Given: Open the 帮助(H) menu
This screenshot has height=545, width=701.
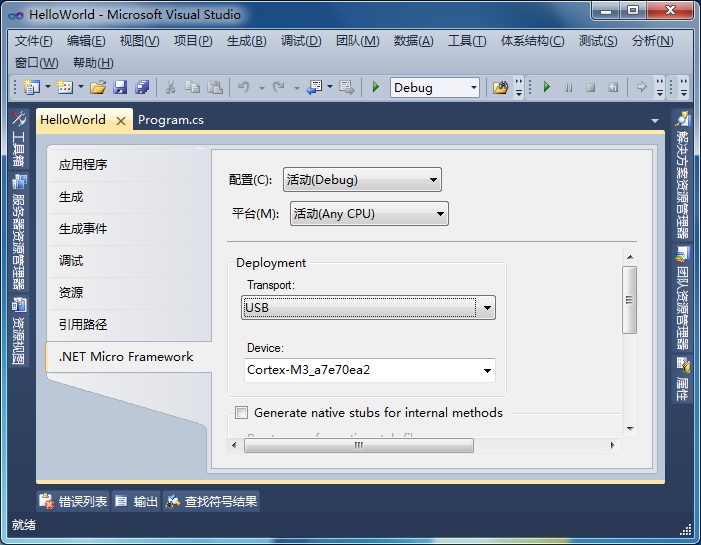Looking at the screenshot, I should (x=93, y=63).
